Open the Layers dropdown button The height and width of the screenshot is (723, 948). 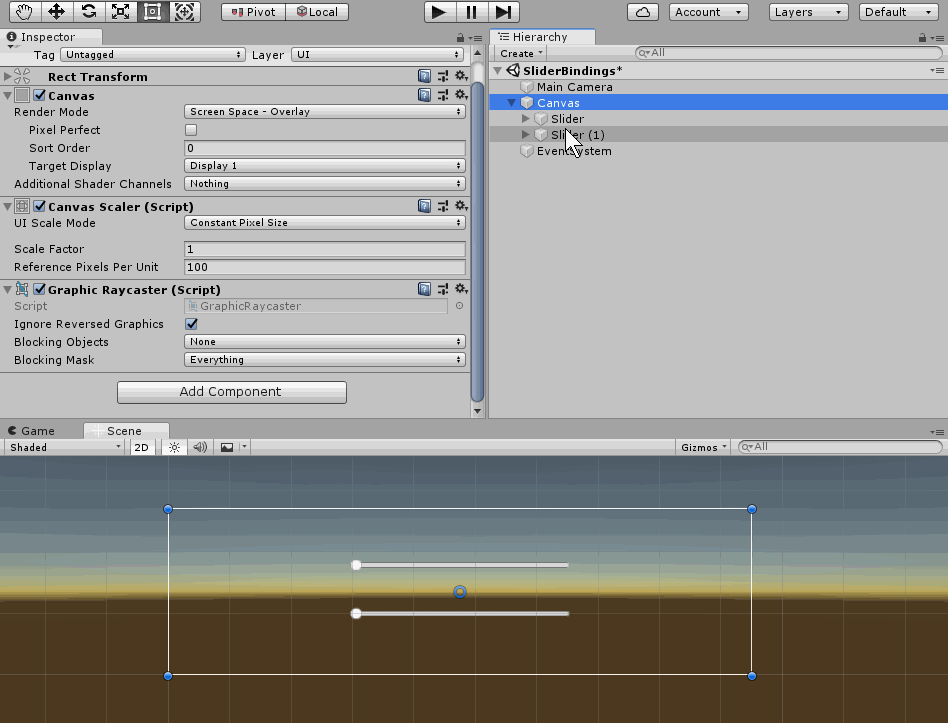coord(808,12)
